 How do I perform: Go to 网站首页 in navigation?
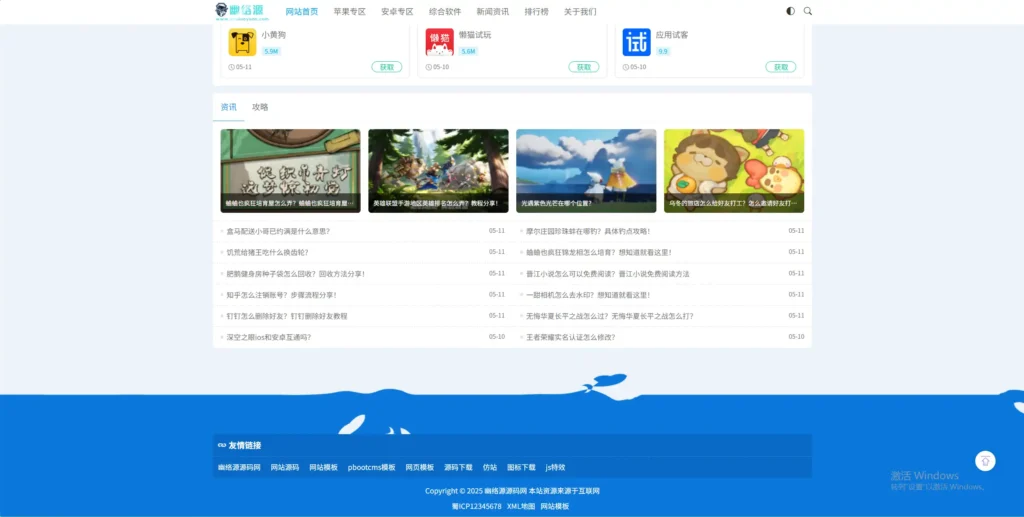click(302, 12)
